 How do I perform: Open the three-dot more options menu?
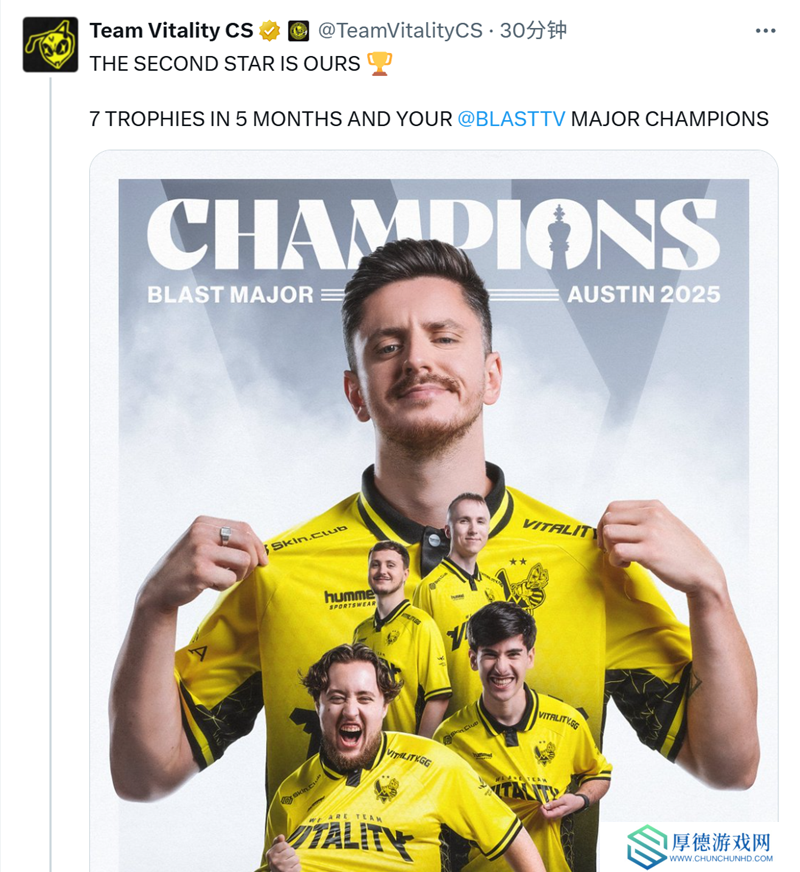(766, 31)
